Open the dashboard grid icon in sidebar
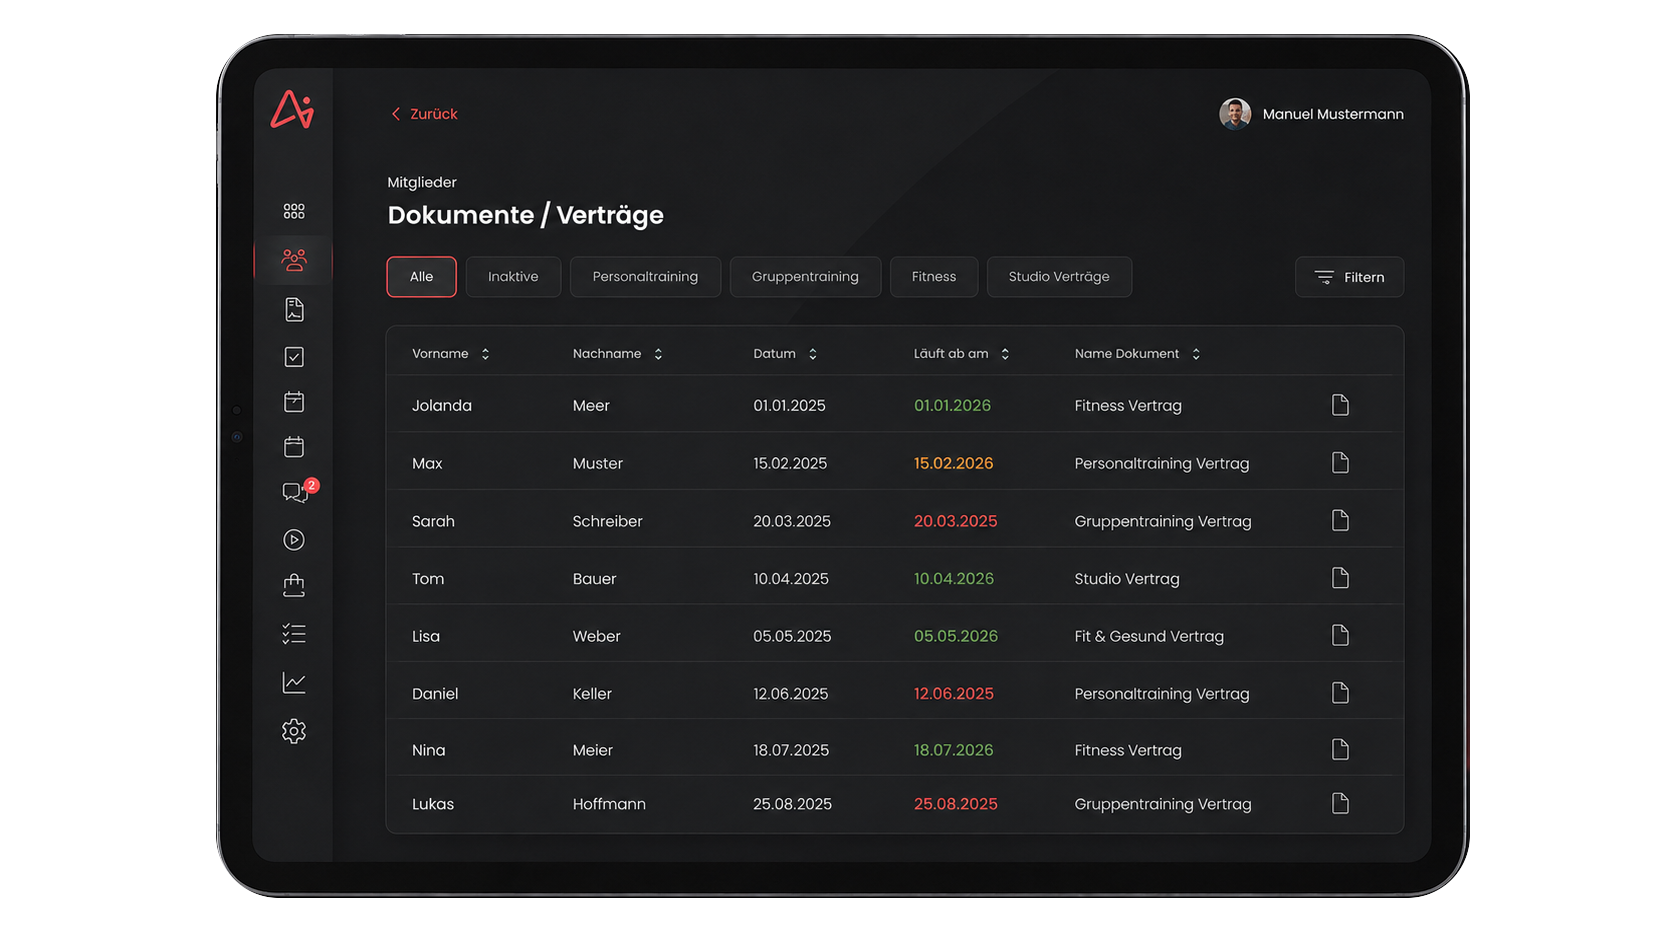Viewport: 1672px width, 941px height. coord(294,211)
